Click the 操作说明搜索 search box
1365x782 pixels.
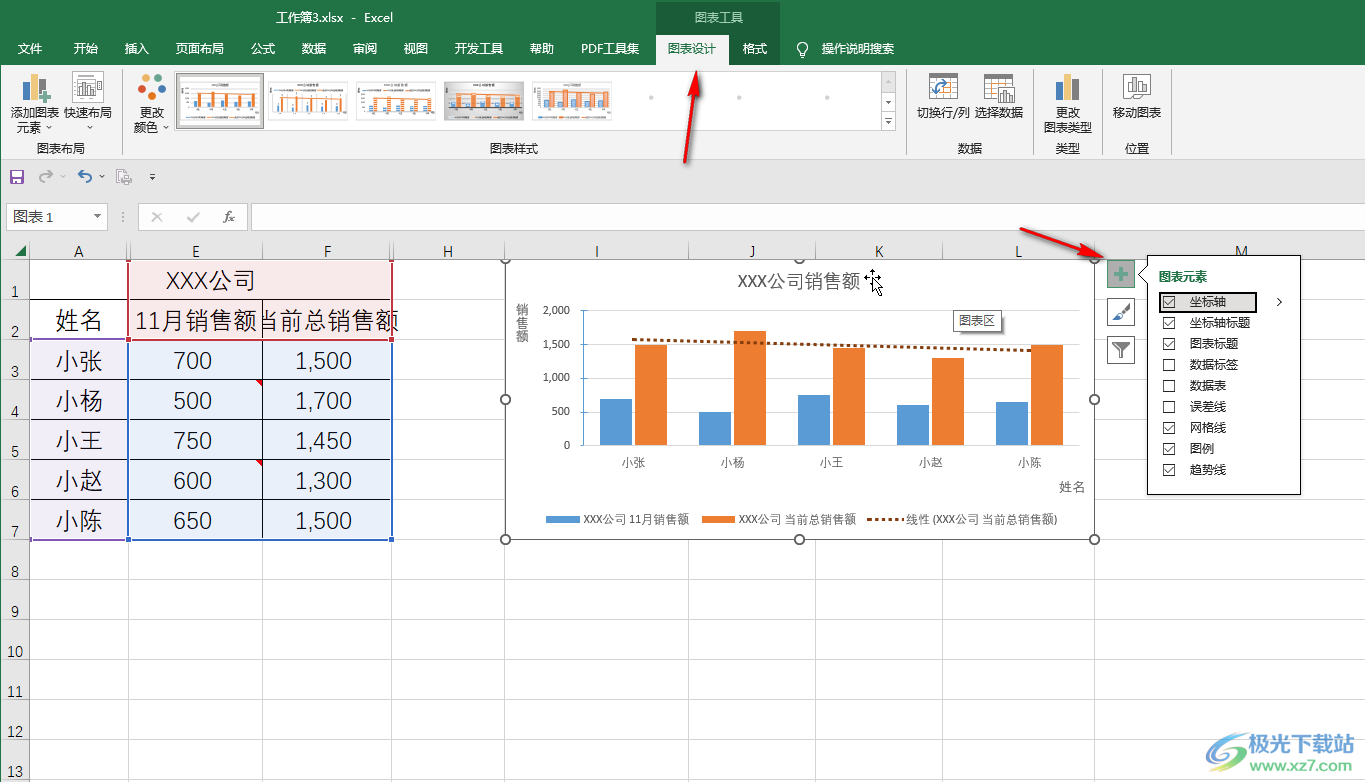pyautogui.click(x=858, y=48)
